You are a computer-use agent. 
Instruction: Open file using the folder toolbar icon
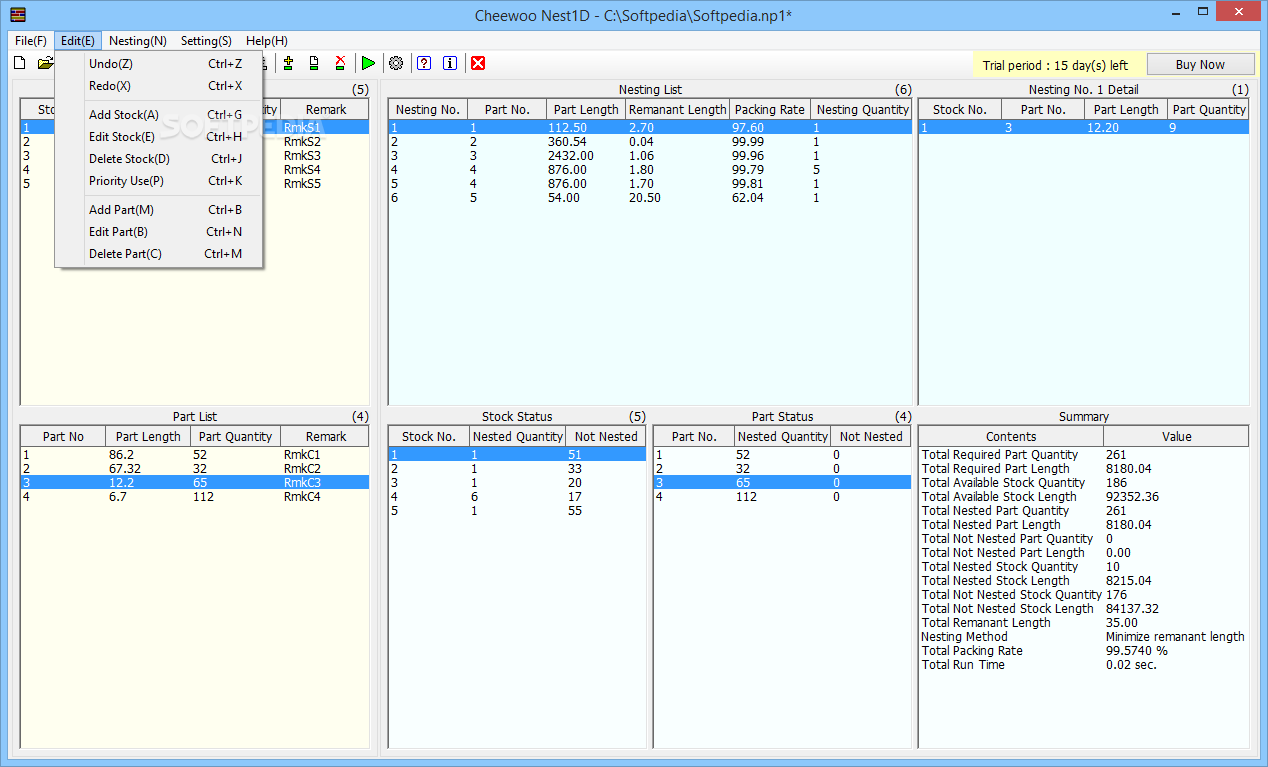pyautogui.click(x=45, y=64)
